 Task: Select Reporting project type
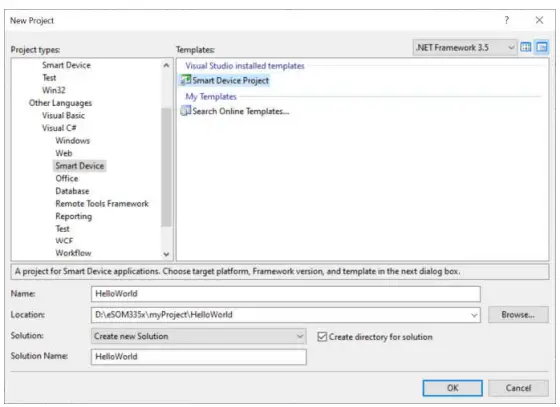click(x=74, y=216)
